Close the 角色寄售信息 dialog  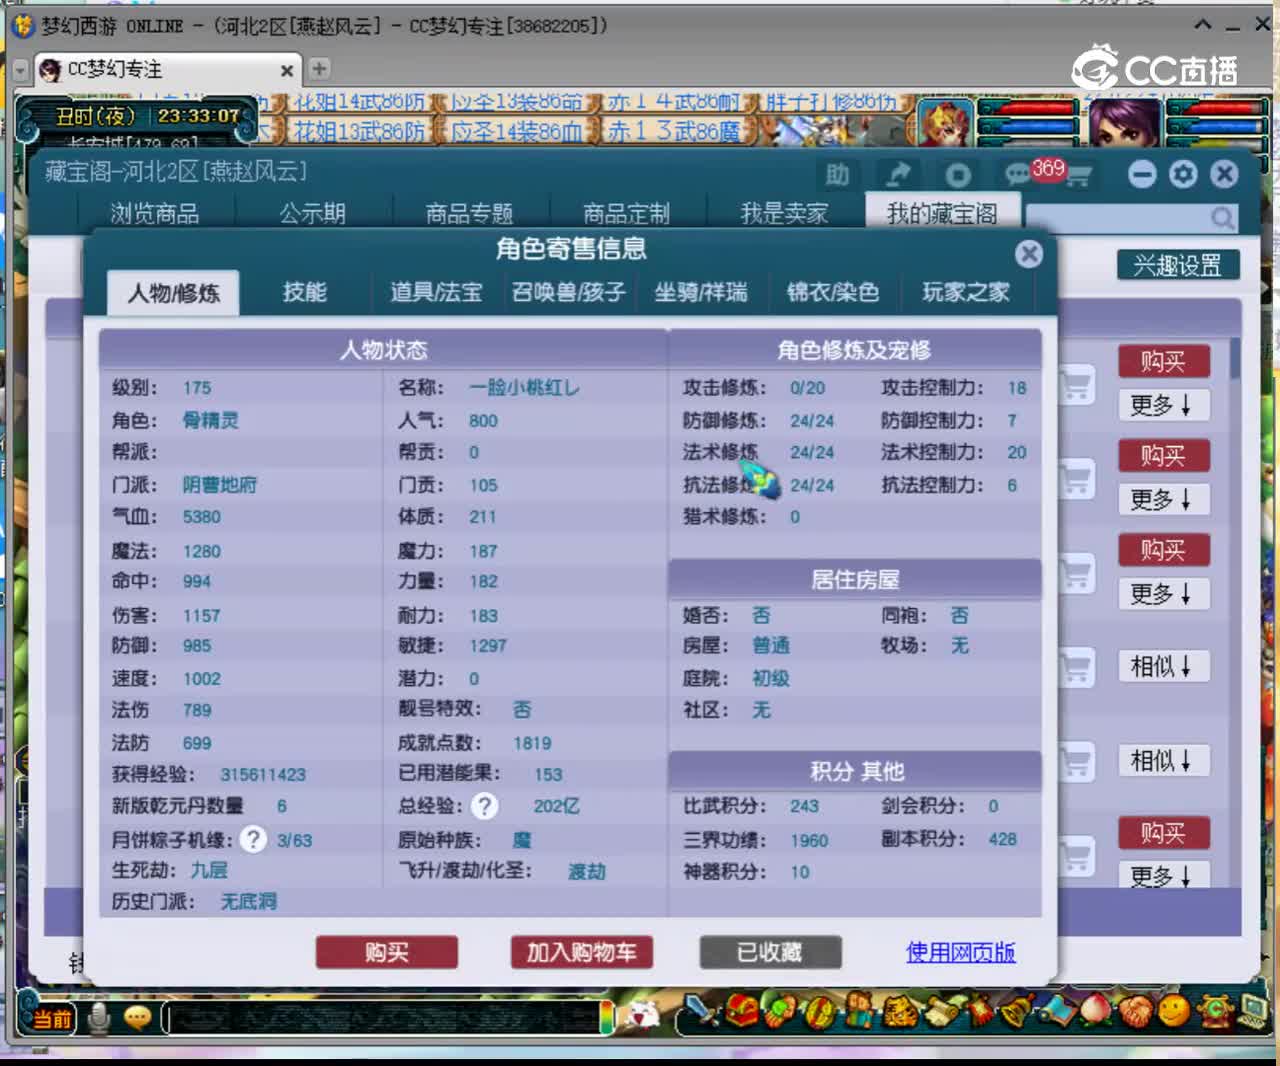tap(1029, 253)
